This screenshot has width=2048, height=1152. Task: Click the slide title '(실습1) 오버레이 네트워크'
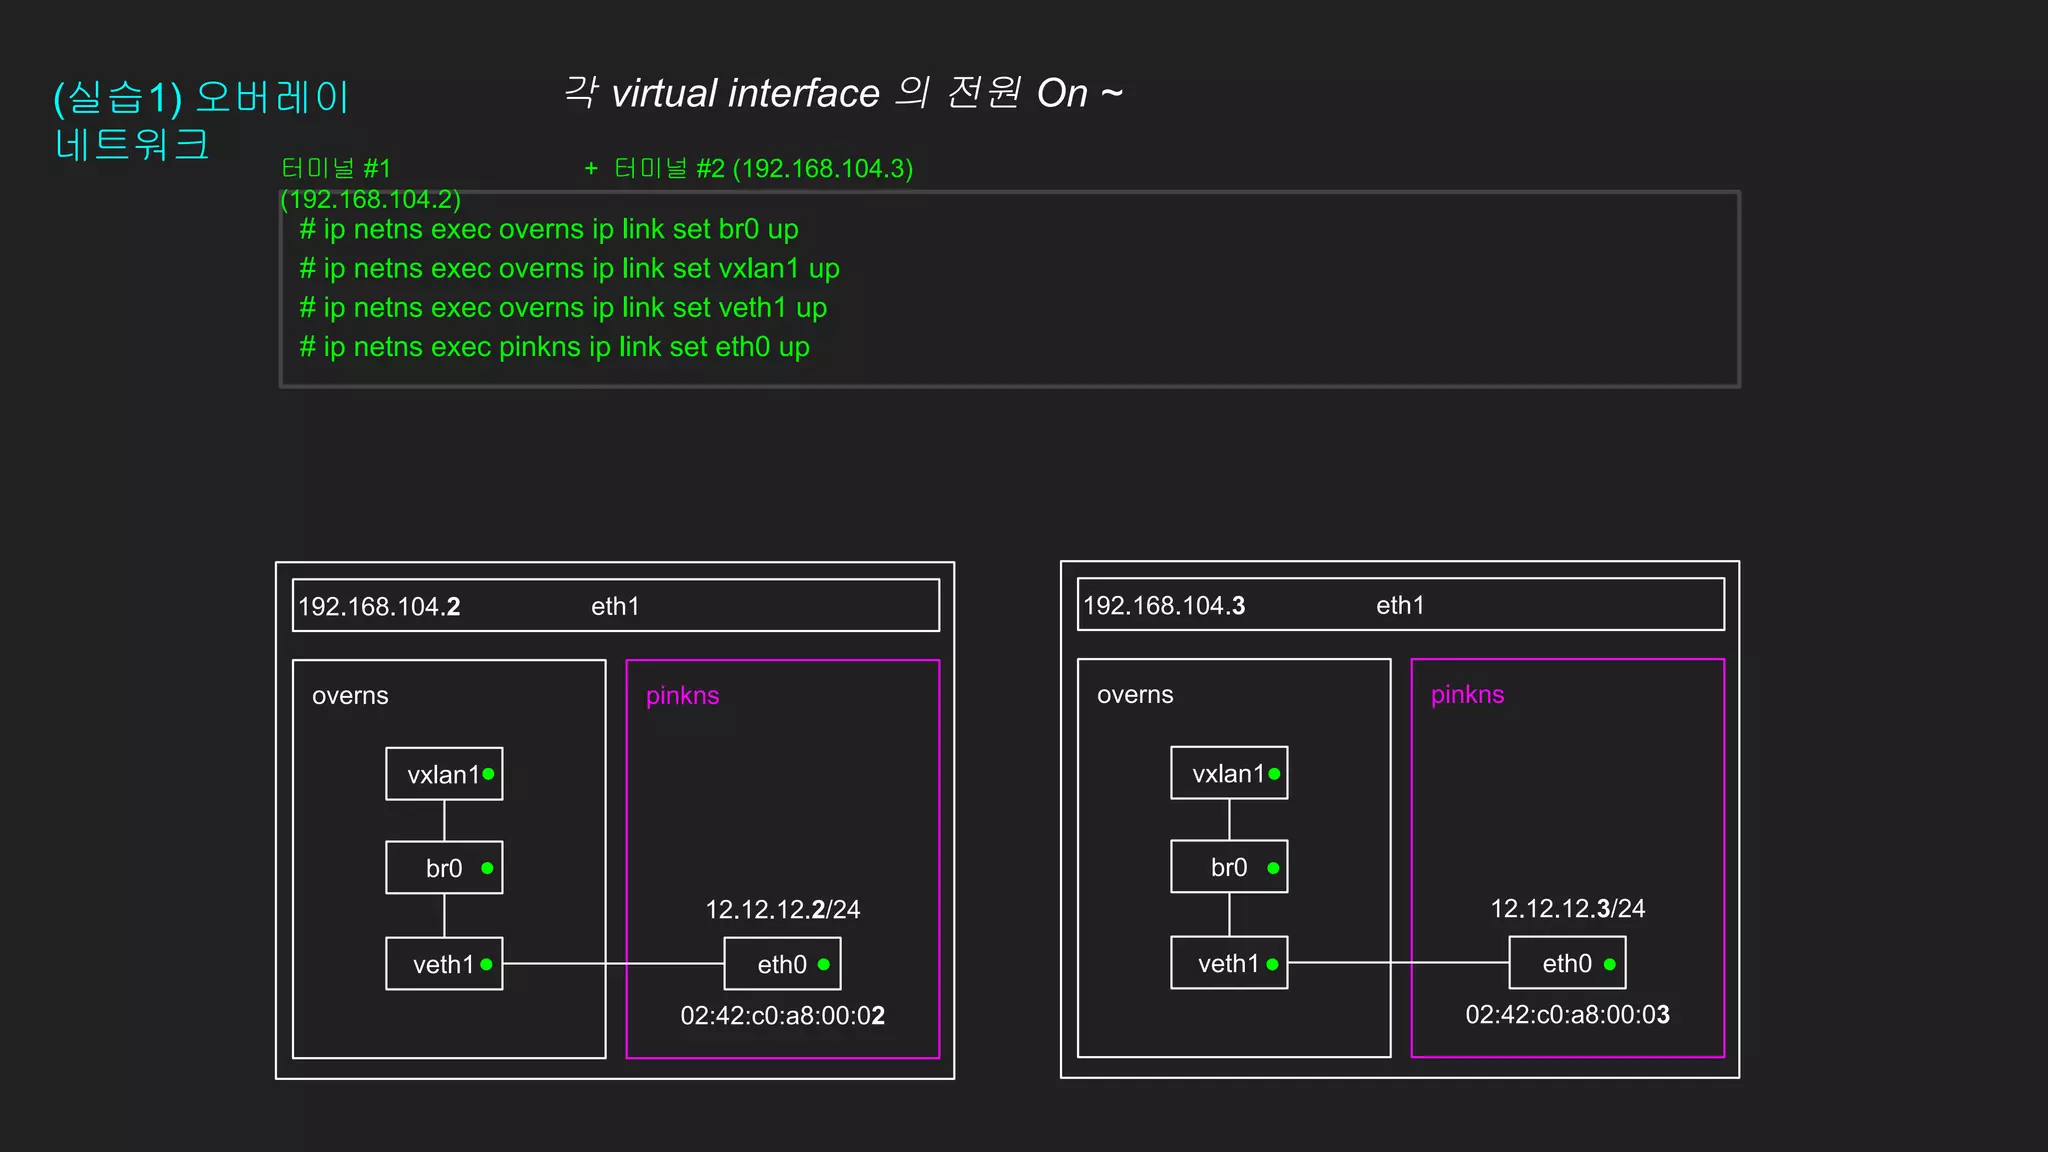[201, 121]
